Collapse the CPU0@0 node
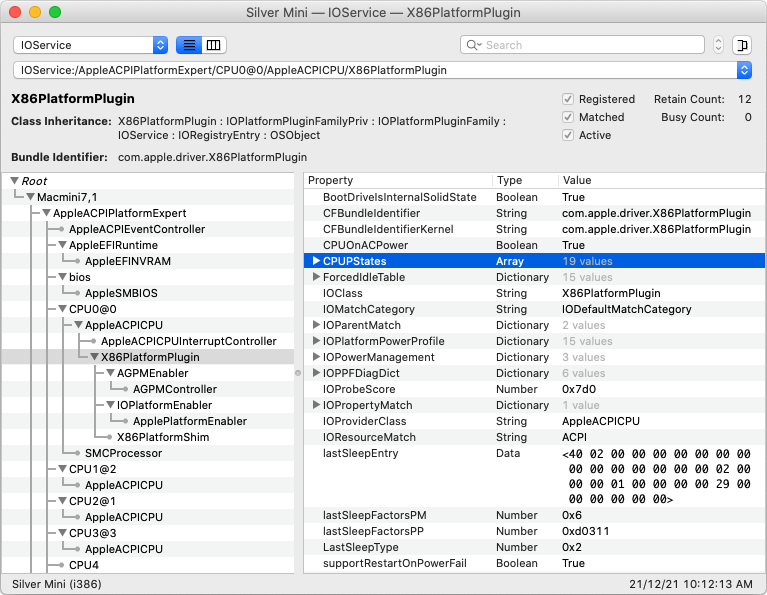 point(62,309)
